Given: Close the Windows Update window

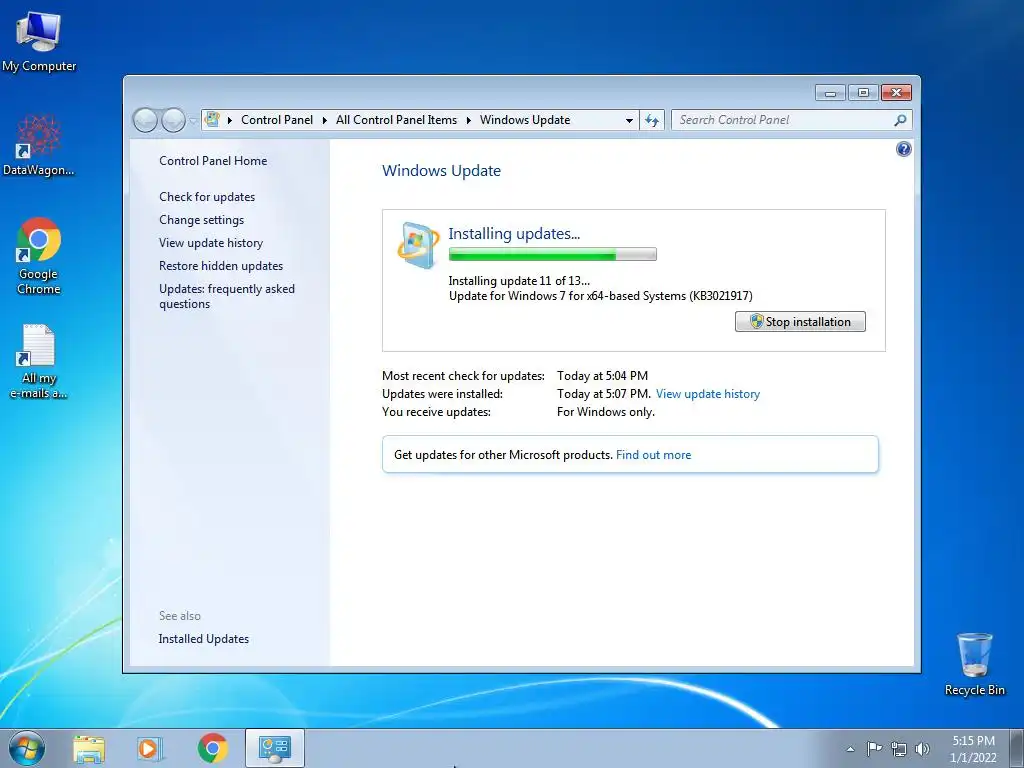Looking at the screenshot, I should click(x=896, y=93).
